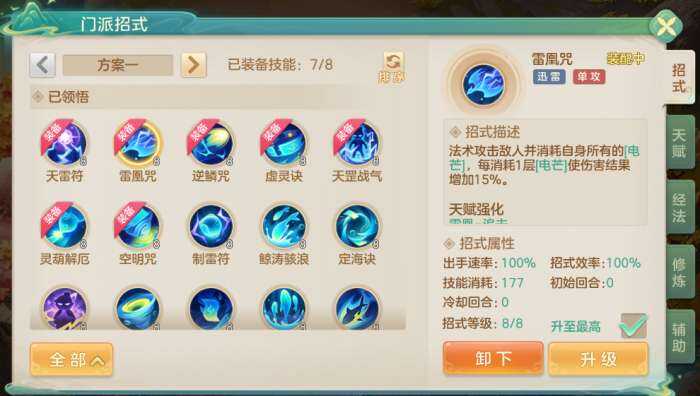The image size is (700, 396).
Task: Toggle the 升至最高 checkbox
Action: [x=633, y=326]
